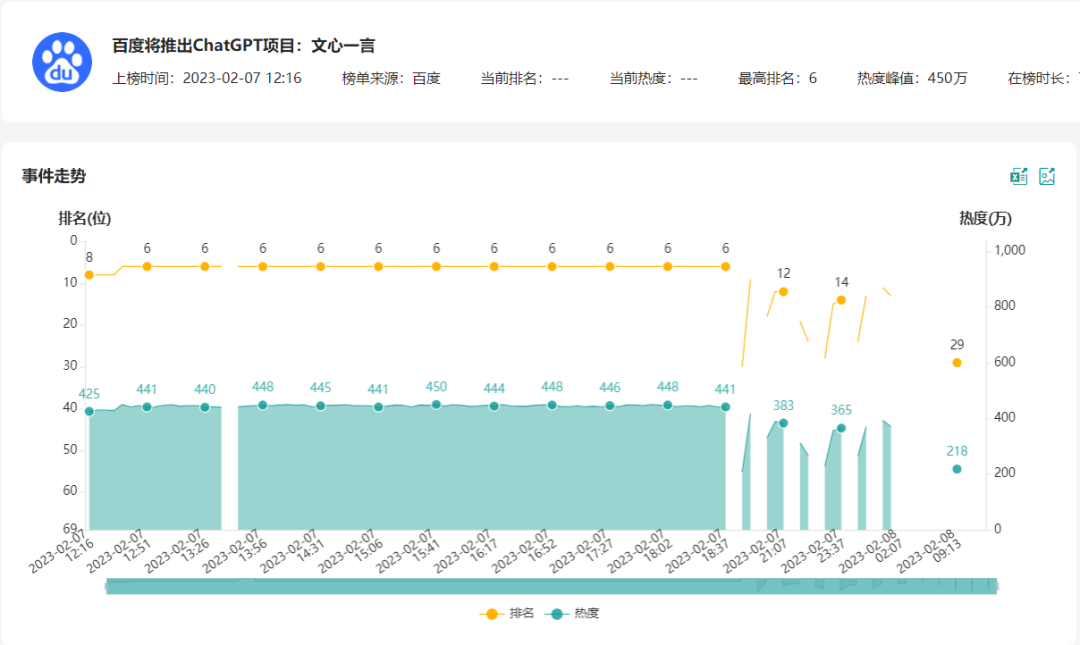Screen dimensions: 1080x645
Task: Click the headline 百度将推出ChatGPT项目：文心一言
Action: [x=243, y=46]
